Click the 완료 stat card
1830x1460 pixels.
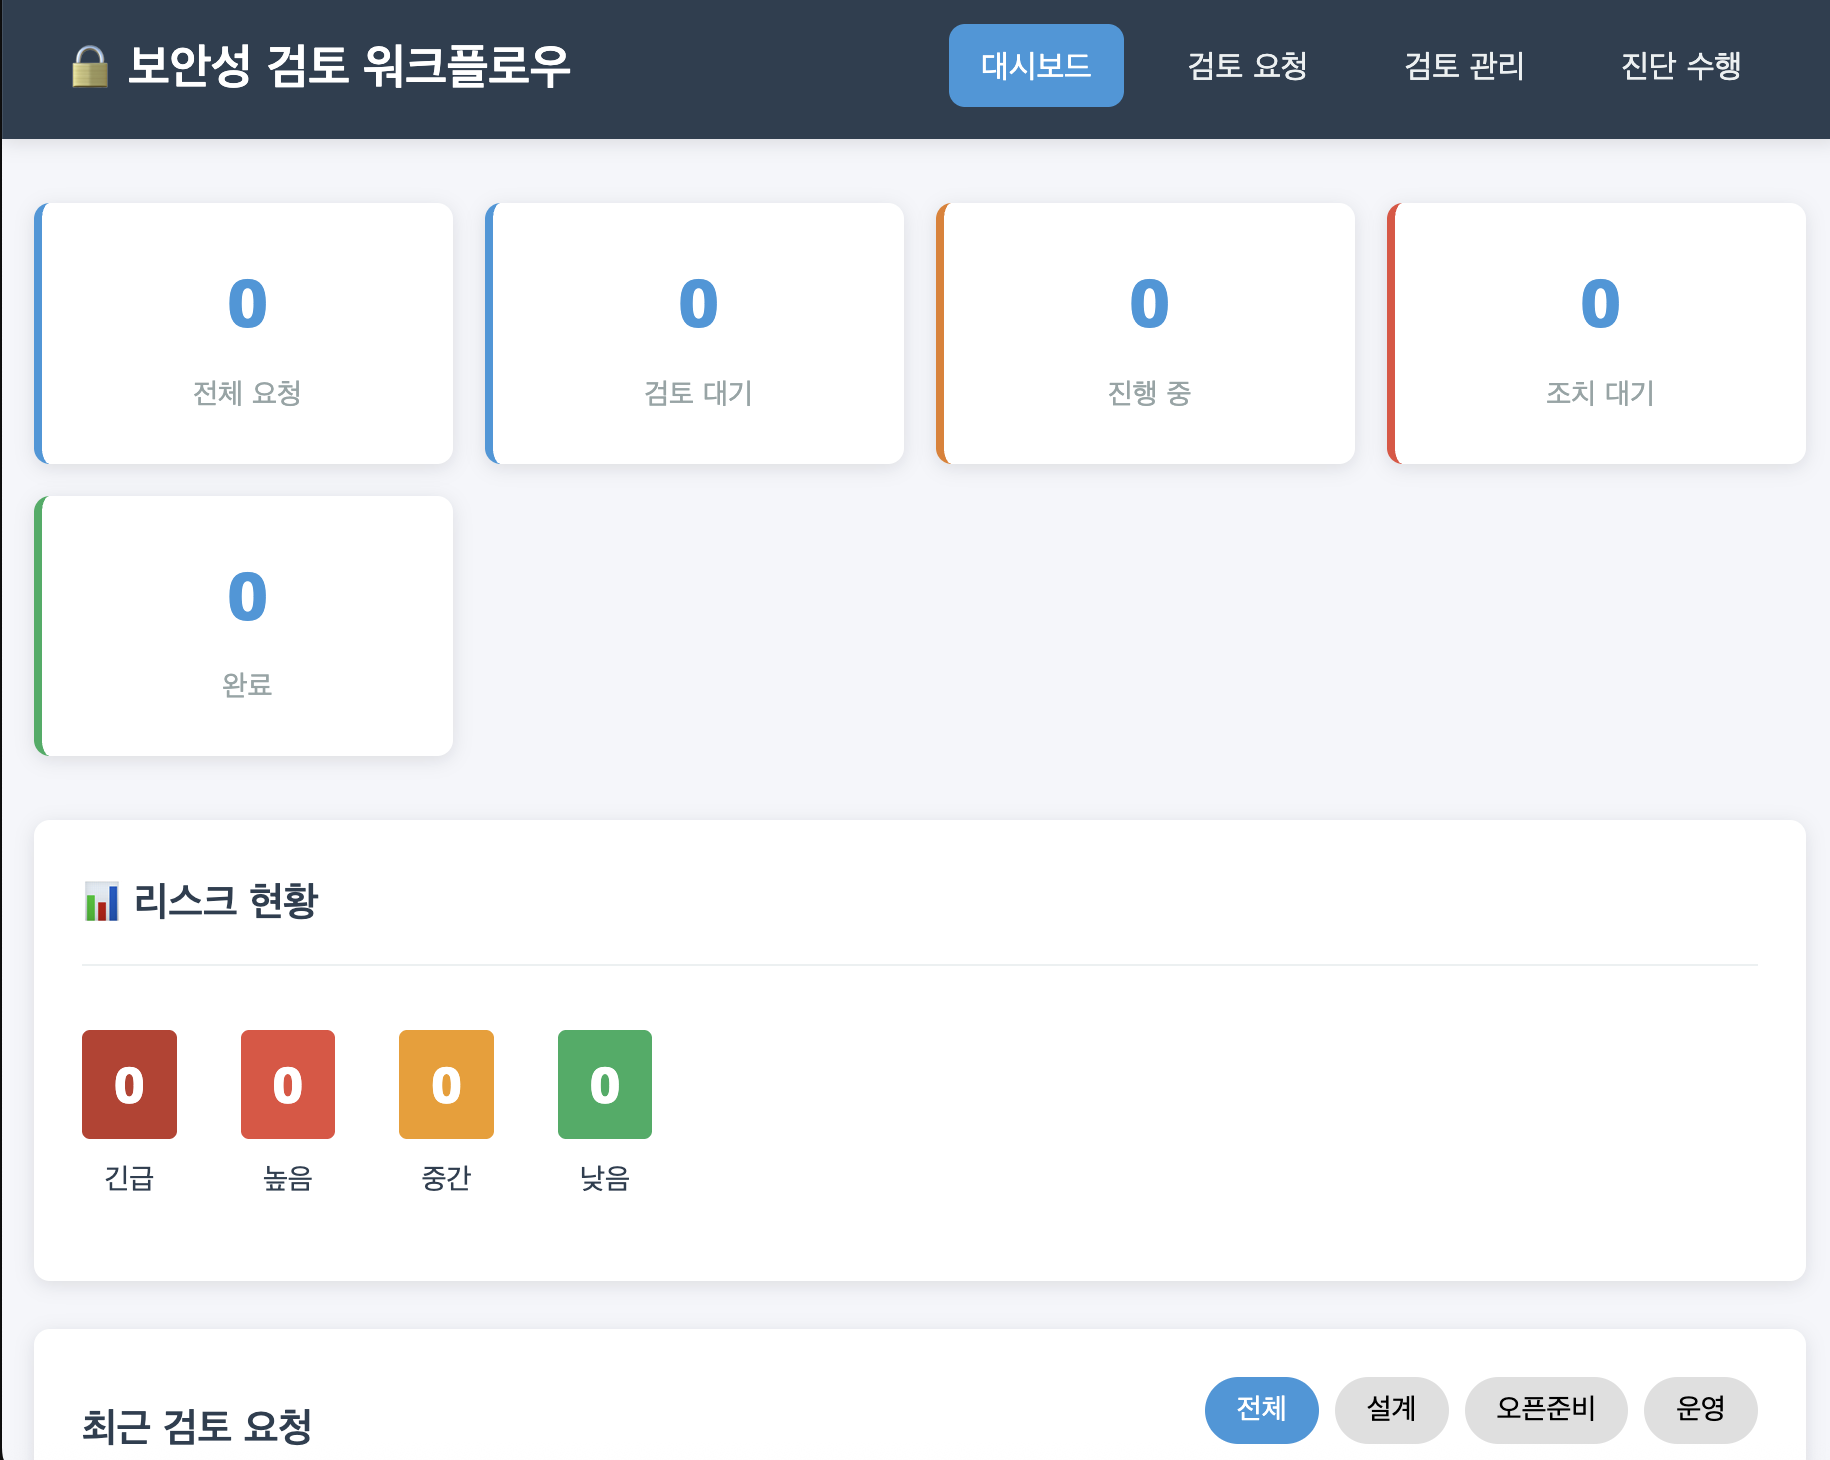[x=244, y=626]
